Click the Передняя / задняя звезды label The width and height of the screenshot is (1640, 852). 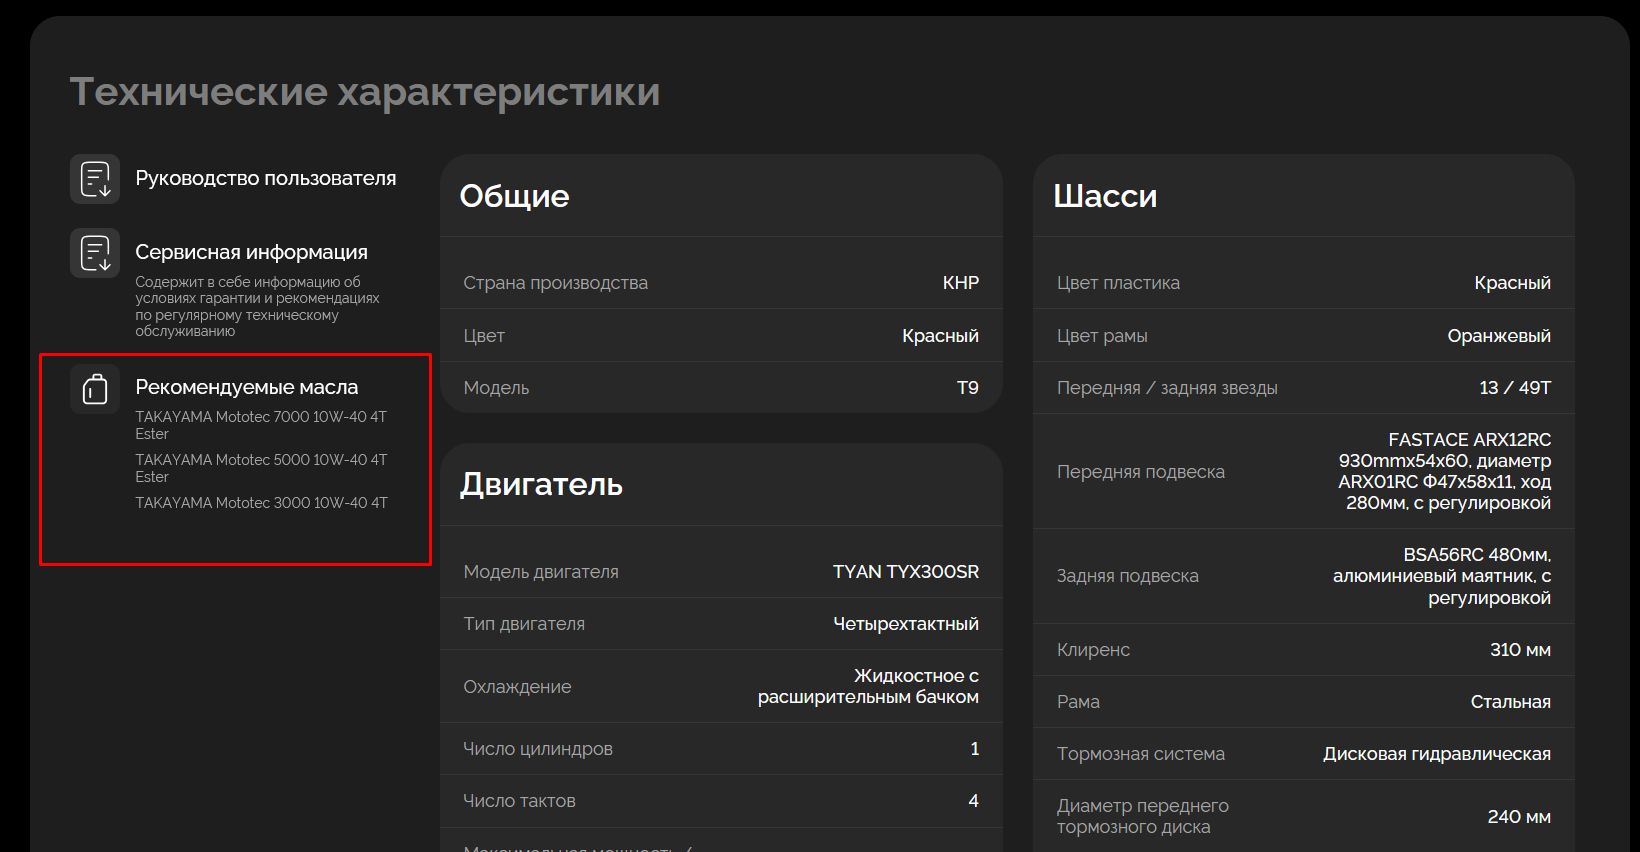(1167, 388)
